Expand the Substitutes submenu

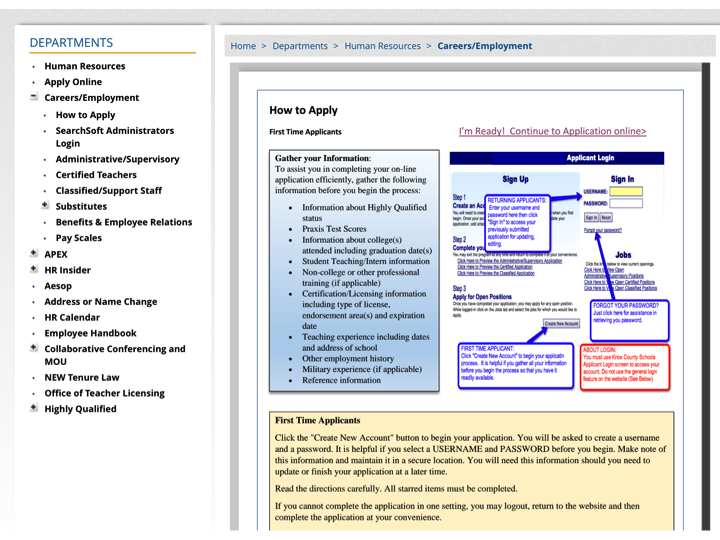coord(45,205)
